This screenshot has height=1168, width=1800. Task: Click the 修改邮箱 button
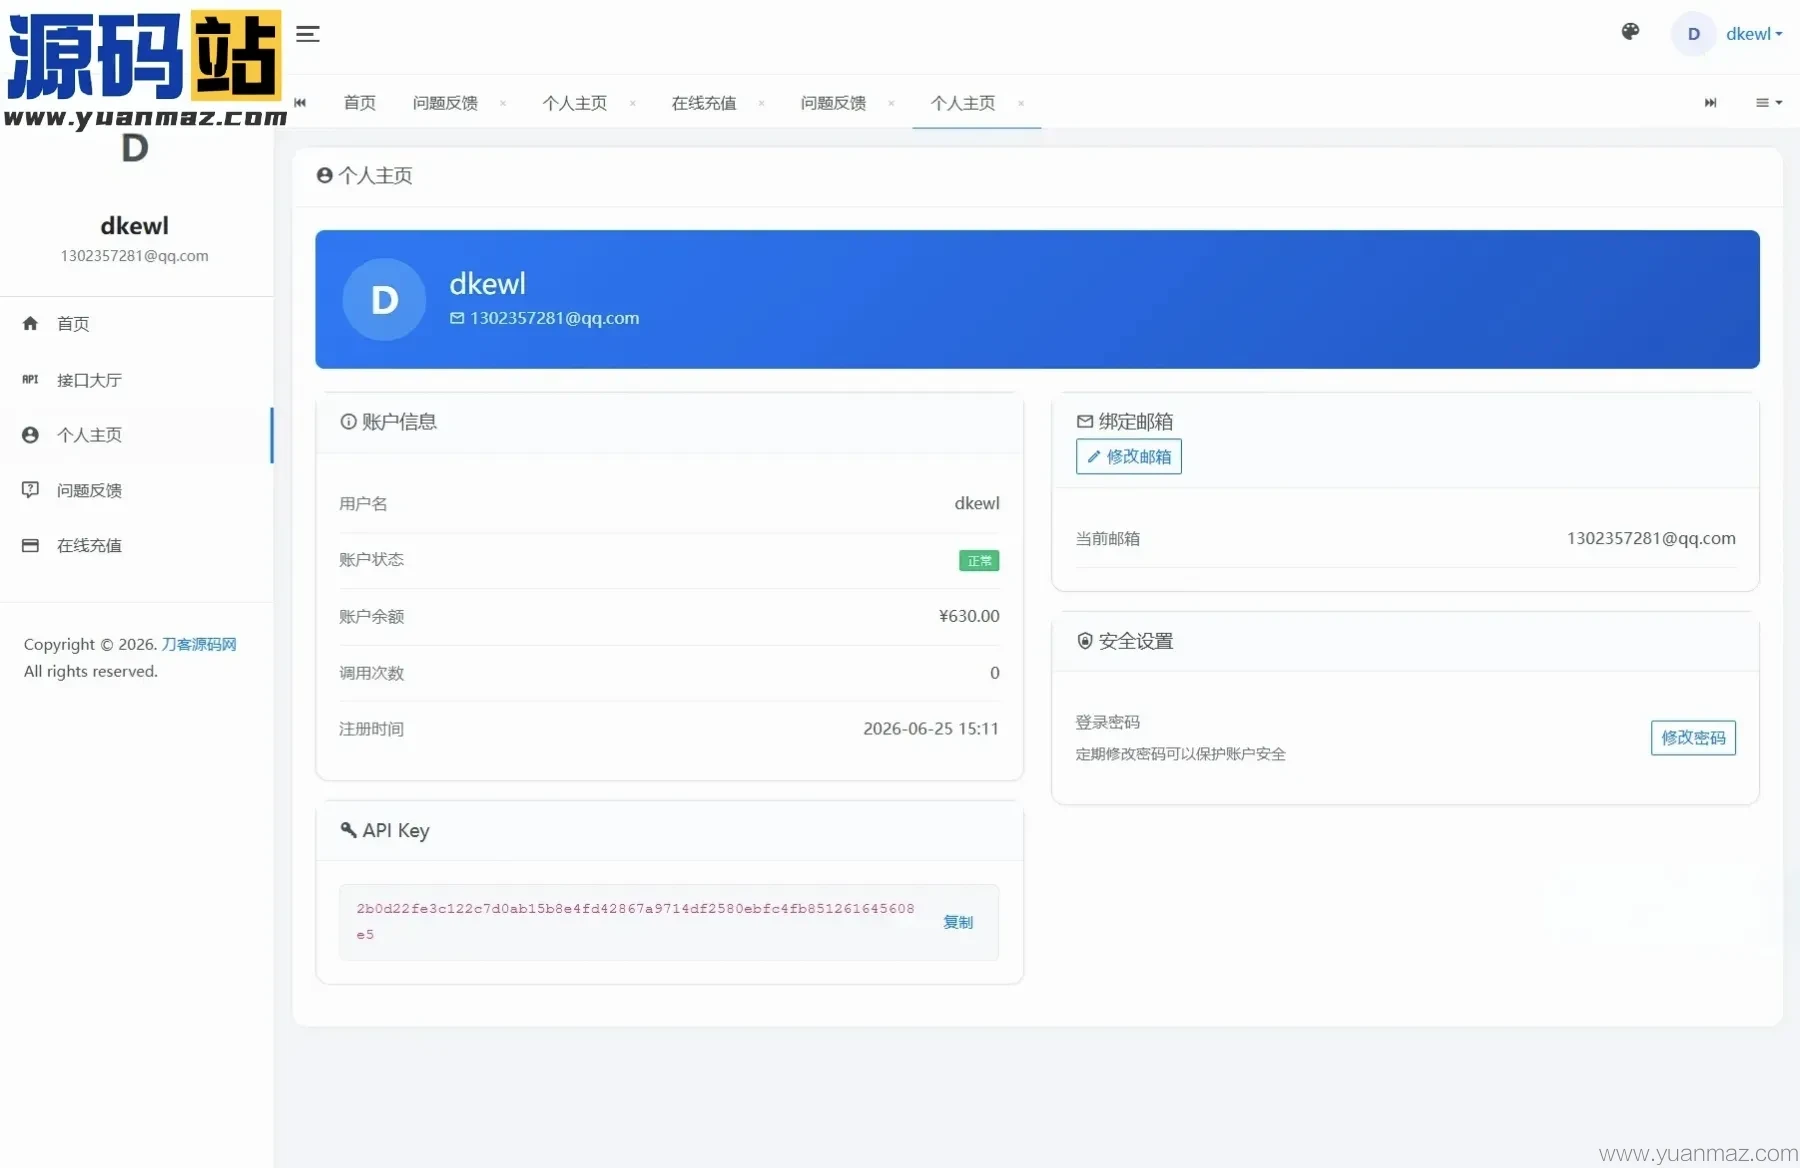tap(1128, 456)
